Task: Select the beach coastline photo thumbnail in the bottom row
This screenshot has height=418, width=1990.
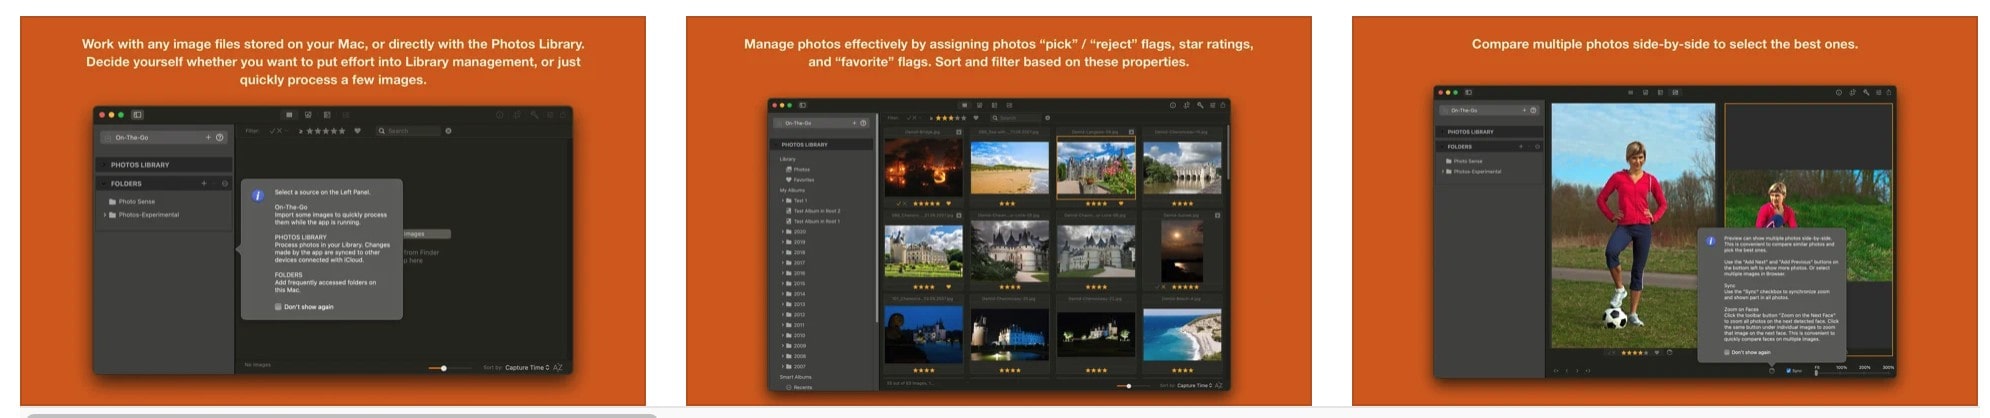Action: click(x=1181, y=335)
